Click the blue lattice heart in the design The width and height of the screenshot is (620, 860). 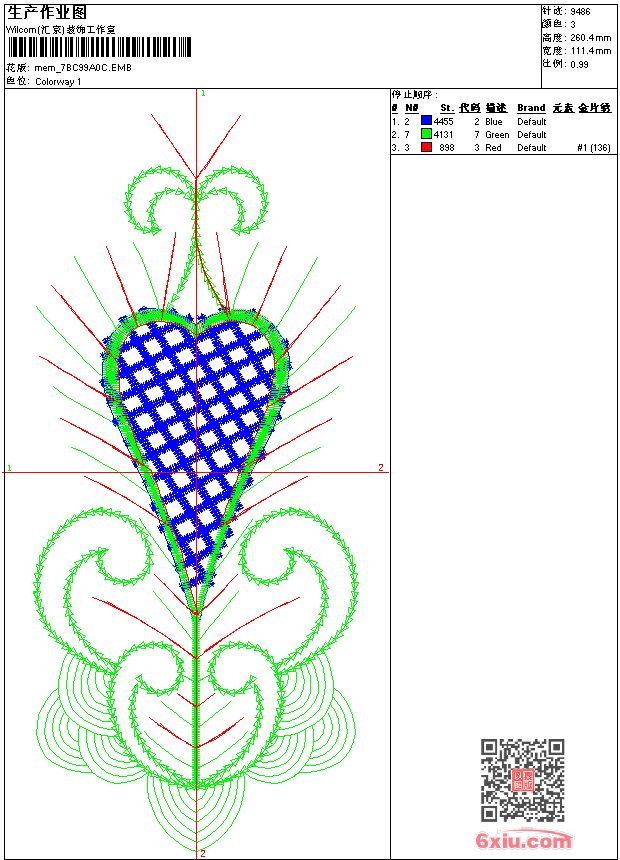coord(196,450)
